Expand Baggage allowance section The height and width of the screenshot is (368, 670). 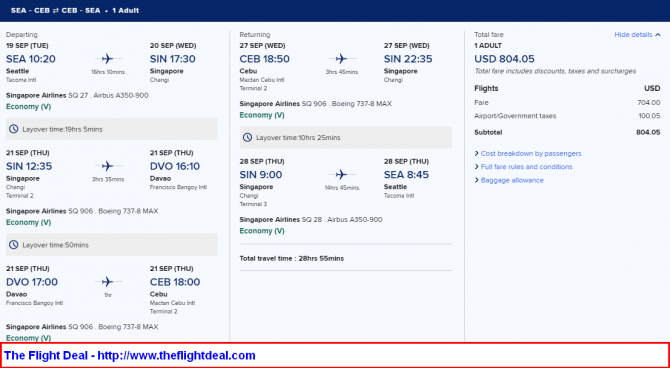pyautogui.click(x=509, y=180)
